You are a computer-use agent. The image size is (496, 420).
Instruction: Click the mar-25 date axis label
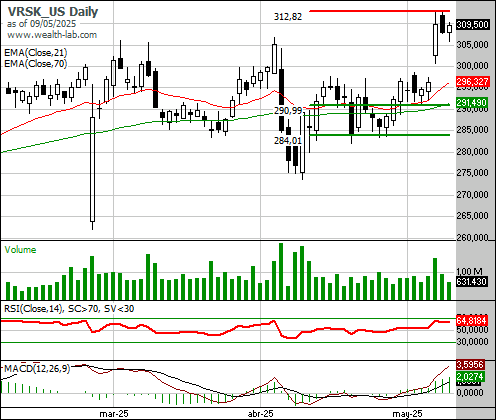(114, 414)
